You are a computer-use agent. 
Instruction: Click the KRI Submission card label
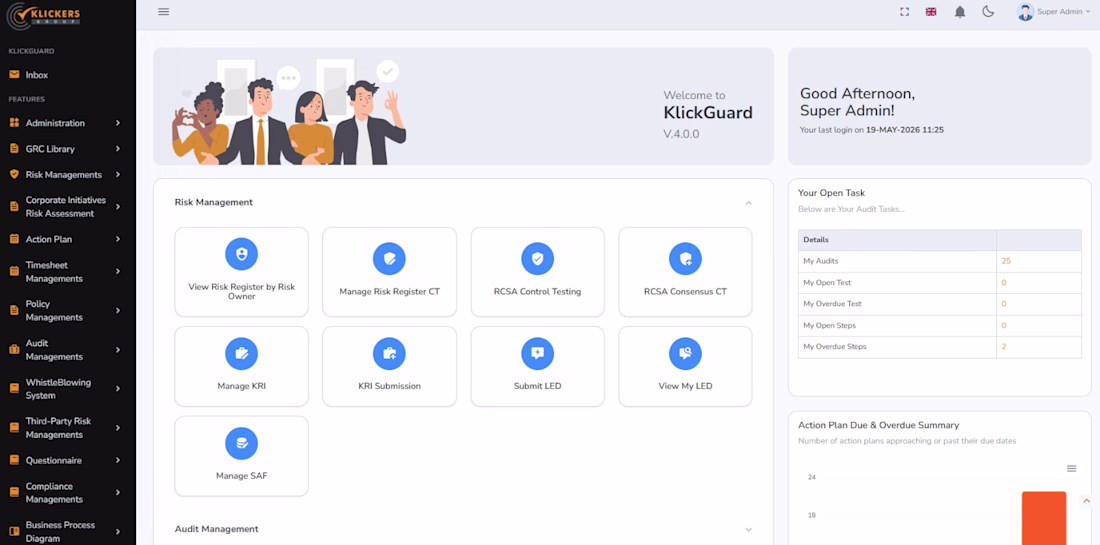pyautogui.click(x=389, y=386)
